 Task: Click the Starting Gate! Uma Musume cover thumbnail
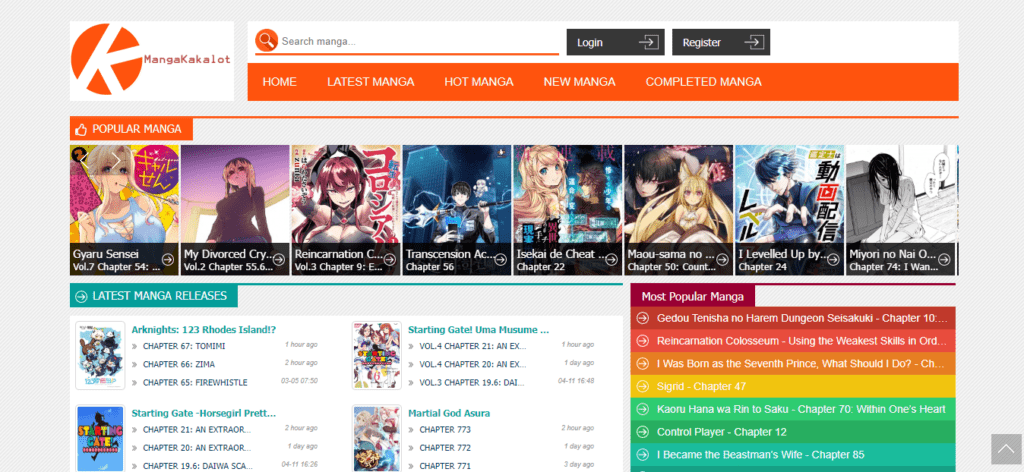click(377, 355)
